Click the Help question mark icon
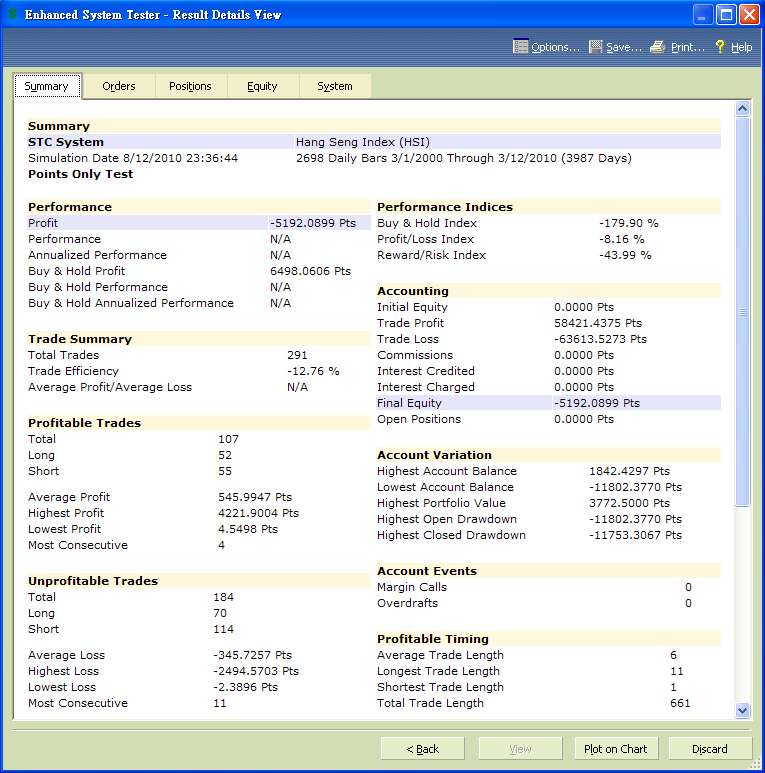 (x=720, y=47)
